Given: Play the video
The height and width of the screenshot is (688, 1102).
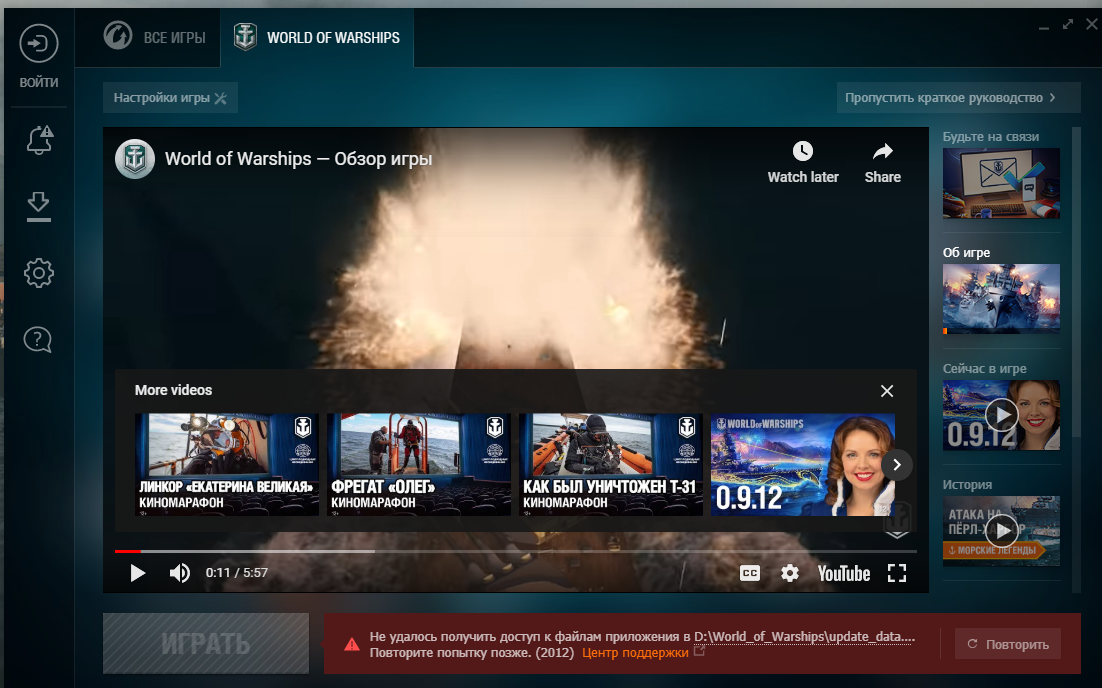Looking at the screenshot, I should click(138, 573).
